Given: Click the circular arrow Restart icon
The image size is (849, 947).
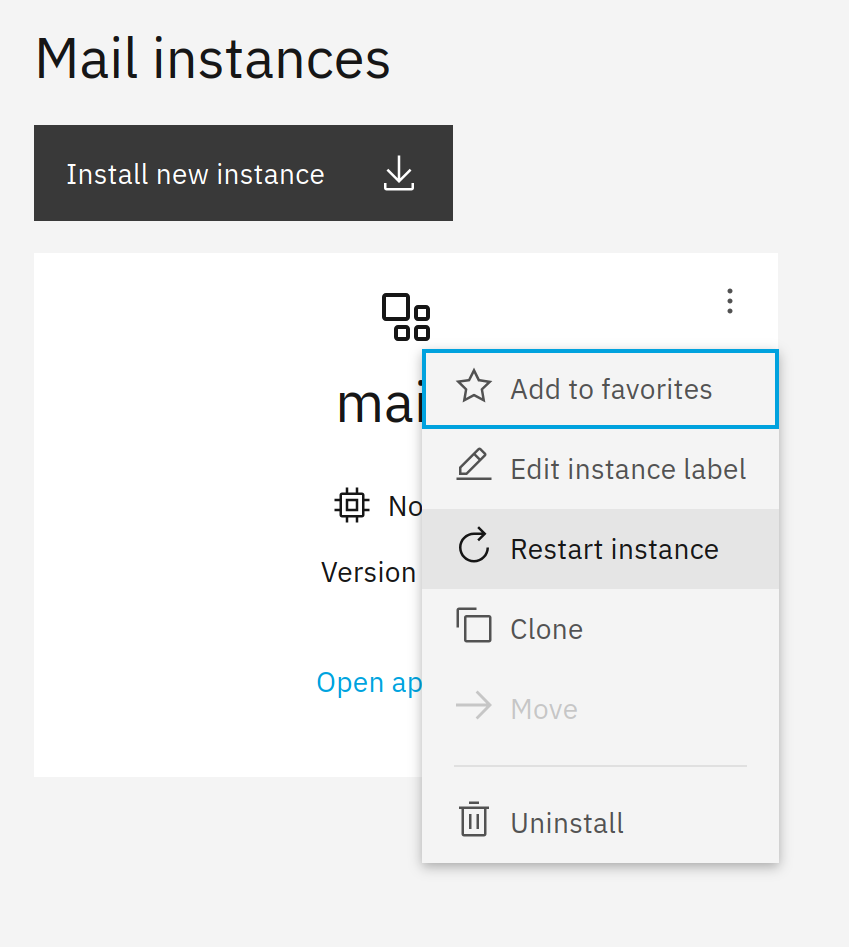Looking at the screenshot, I should coord(473,548).
